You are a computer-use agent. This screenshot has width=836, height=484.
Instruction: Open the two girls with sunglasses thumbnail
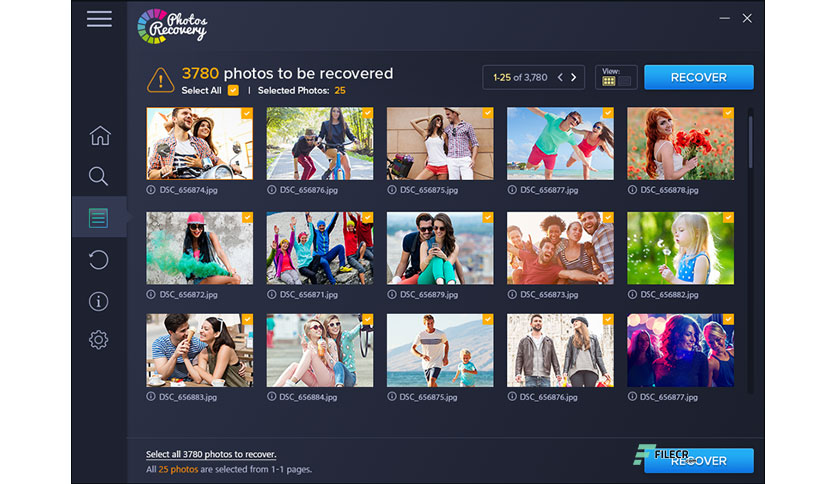(x=320, y=350)
